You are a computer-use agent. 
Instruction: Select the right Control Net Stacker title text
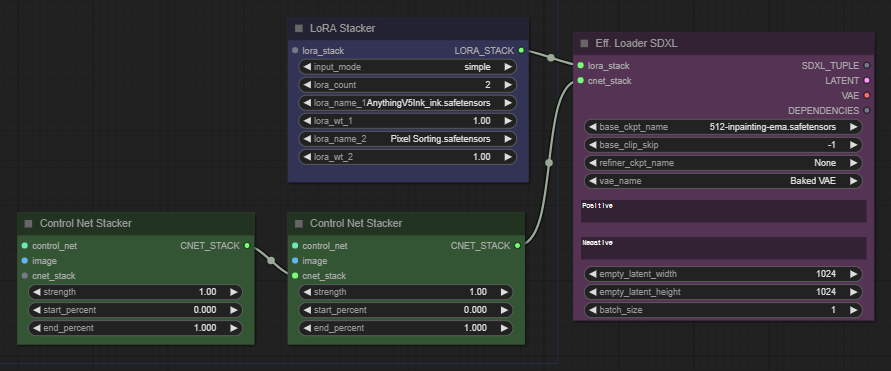356,224
